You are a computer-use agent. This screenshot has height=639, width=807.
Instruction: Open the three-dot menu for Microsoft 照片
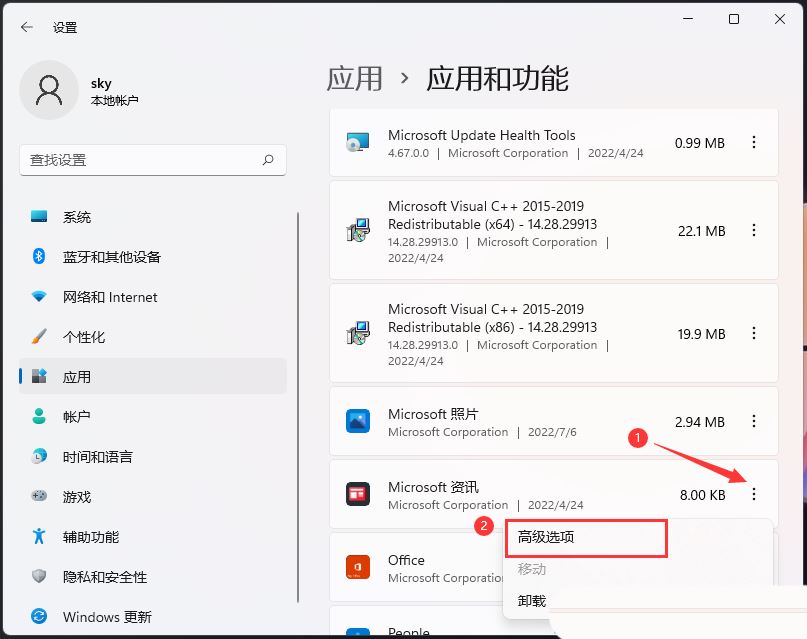click(x=753, y=422)
